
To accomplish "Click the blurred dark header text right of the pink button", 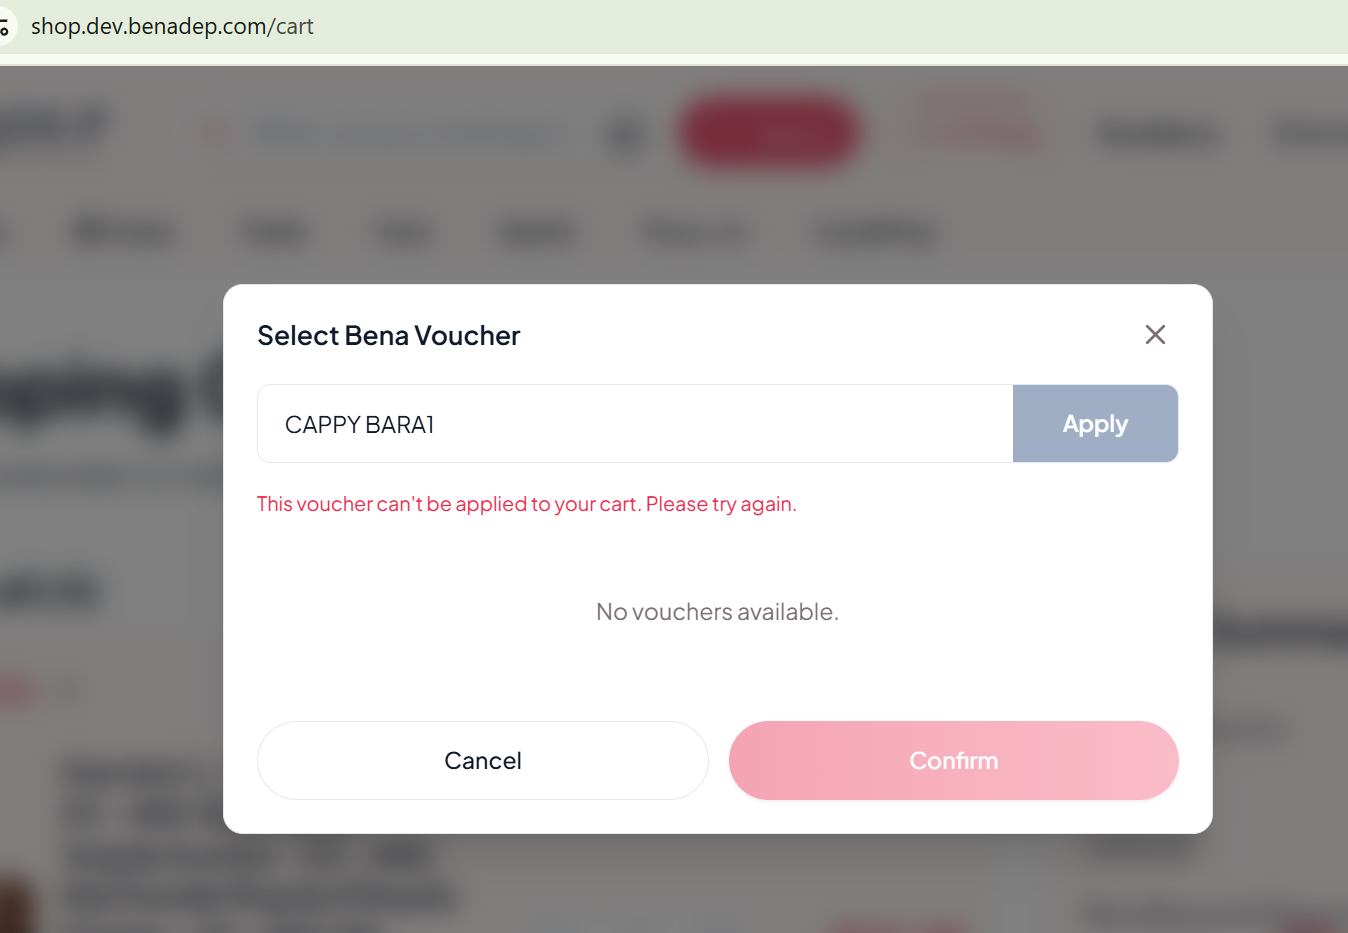I will pyautogui.click(x=1157, y=134).
